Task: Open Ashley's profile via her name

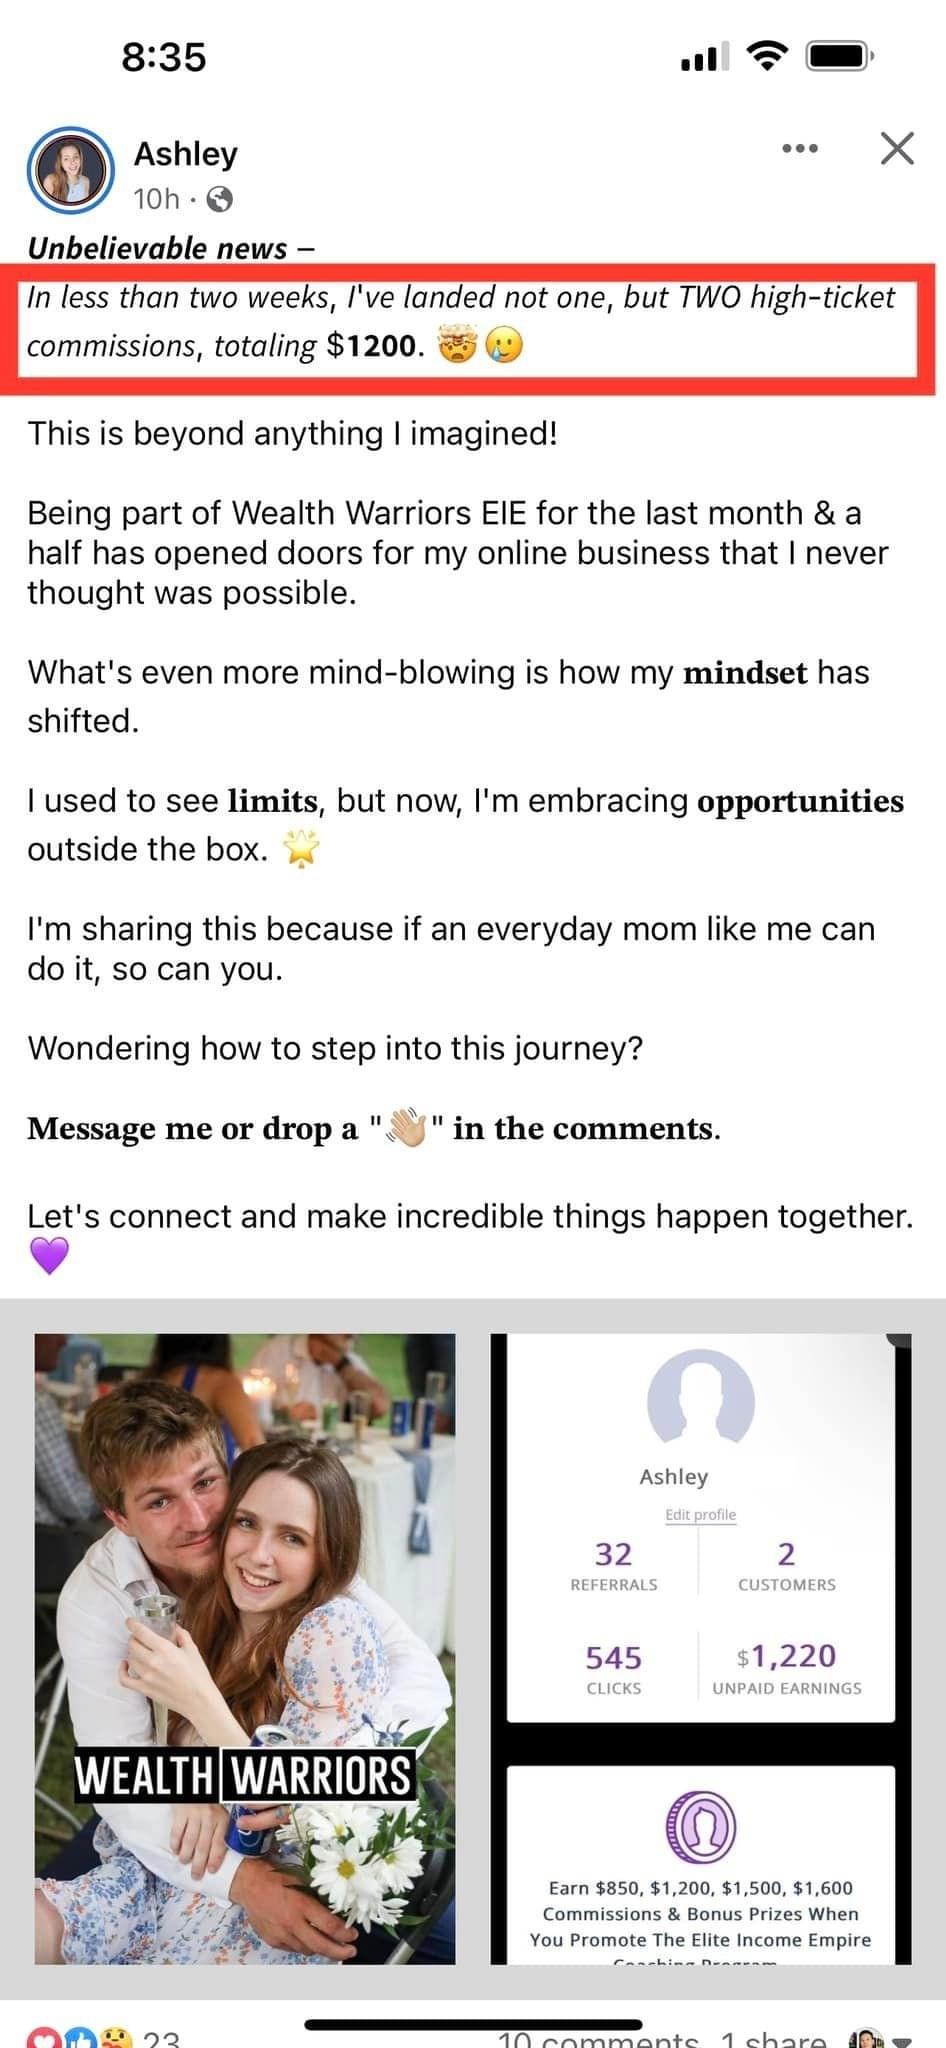Action: [x=186, y=154]
